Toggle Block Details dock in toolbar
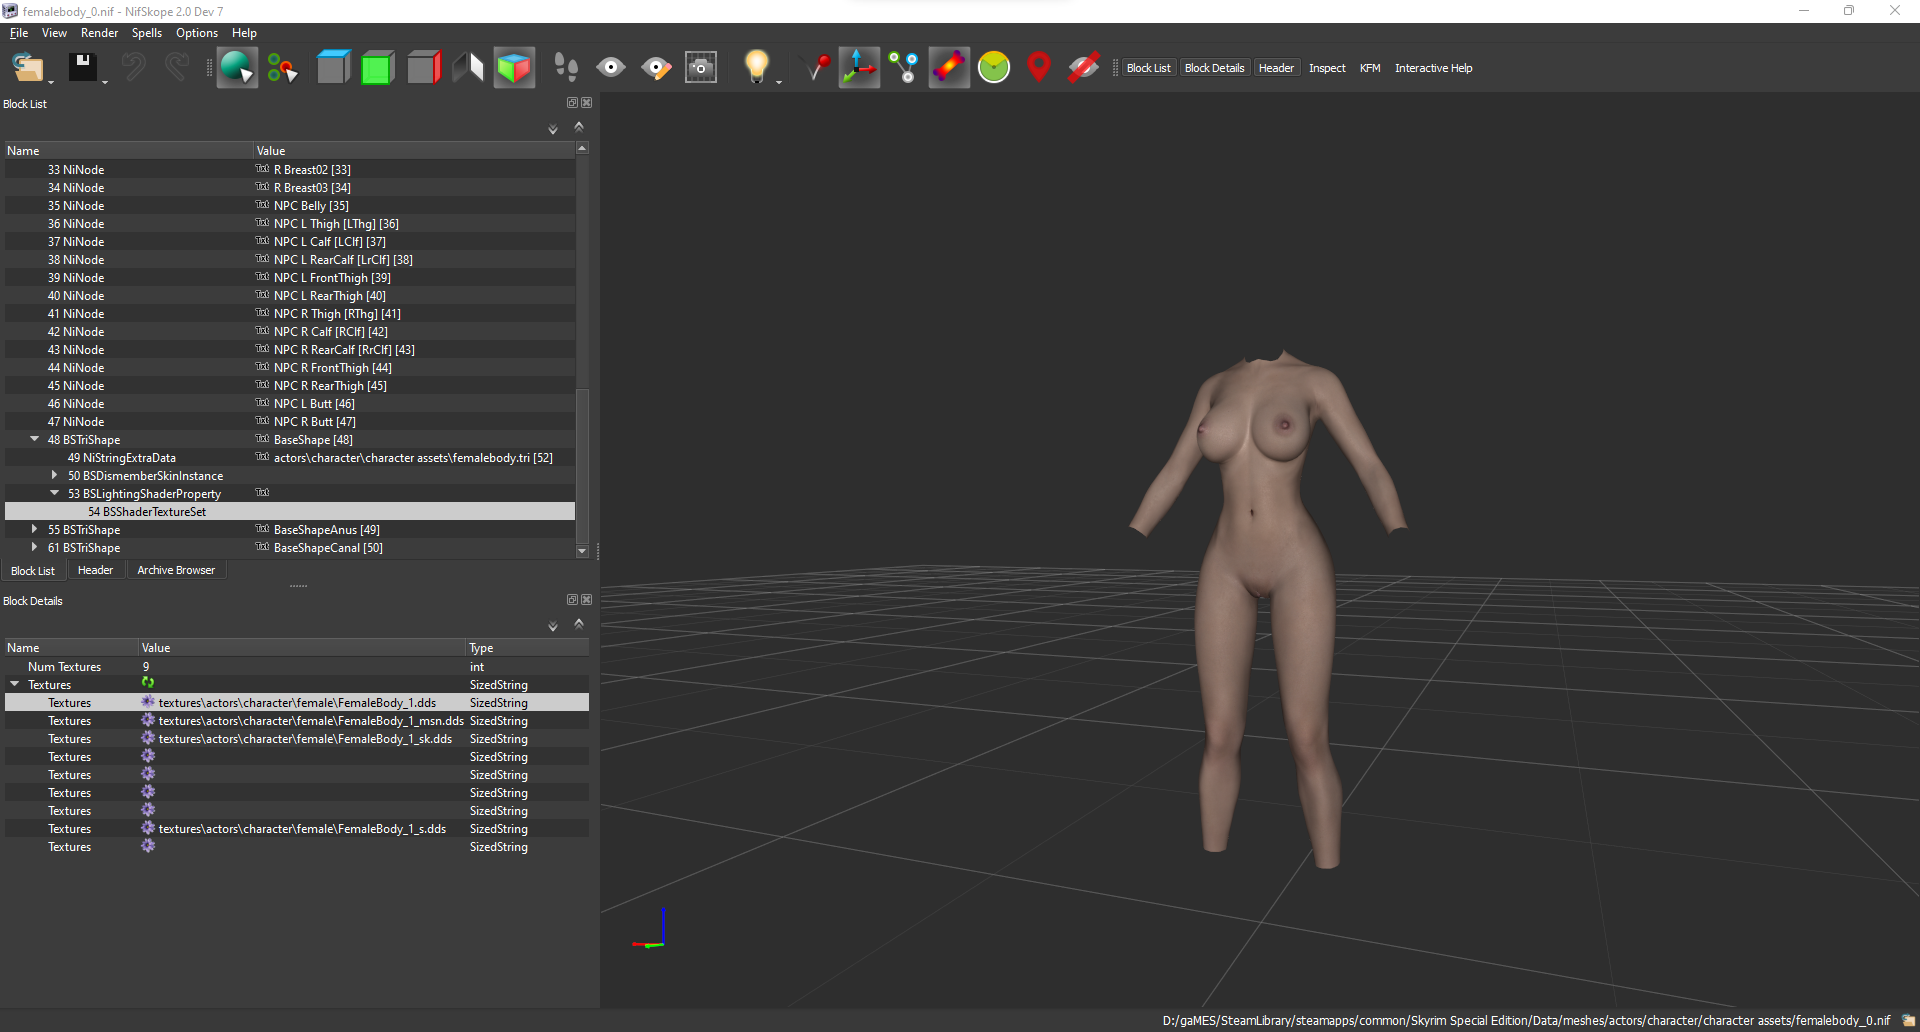 click(1214, 68)
